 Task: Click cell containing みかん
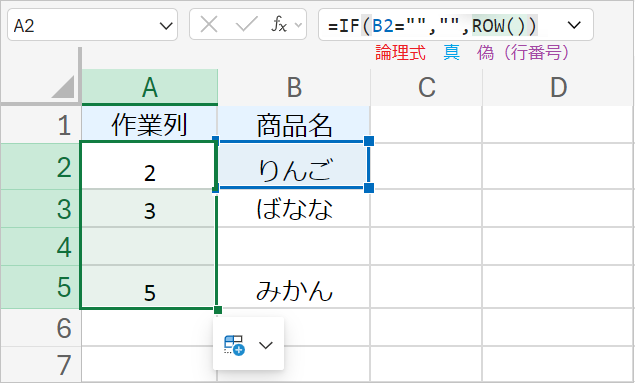294,287
